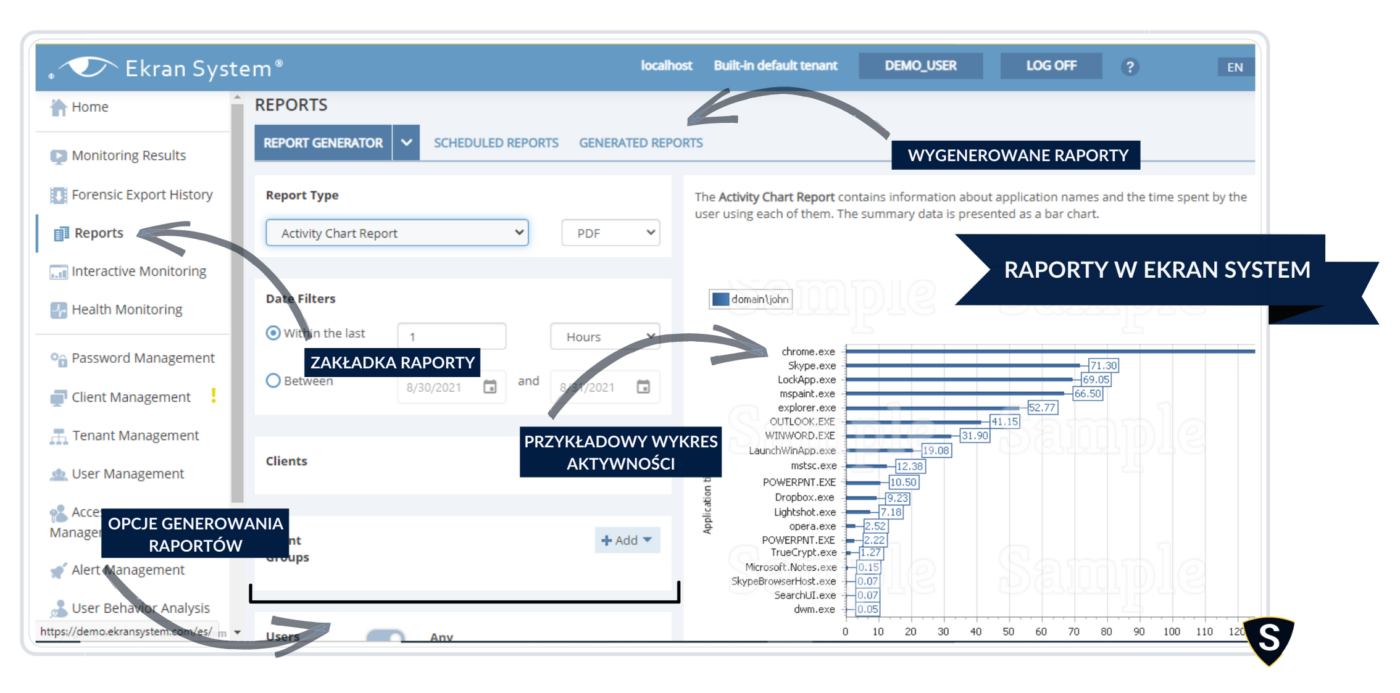Click the chrome.exe chart label

click(808, 351)
